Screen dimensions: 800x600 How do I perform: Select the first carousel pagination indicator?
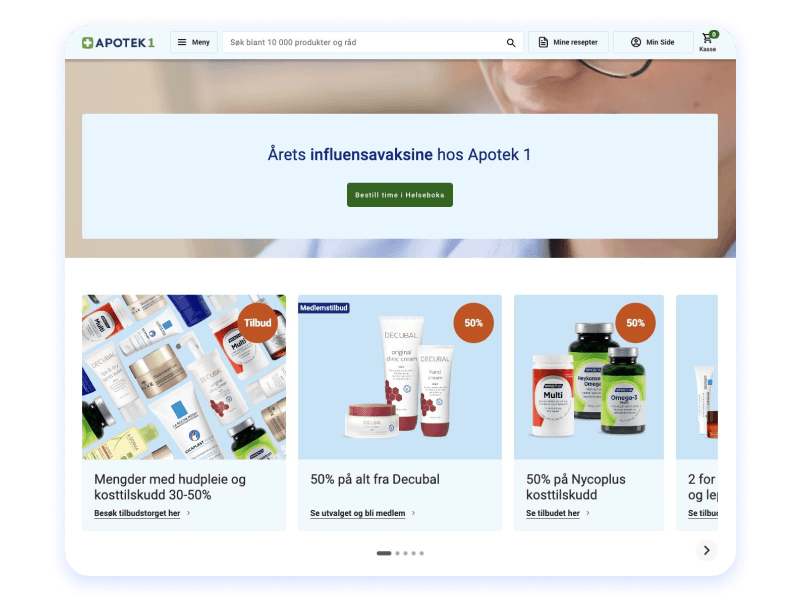tap(383, 553)
